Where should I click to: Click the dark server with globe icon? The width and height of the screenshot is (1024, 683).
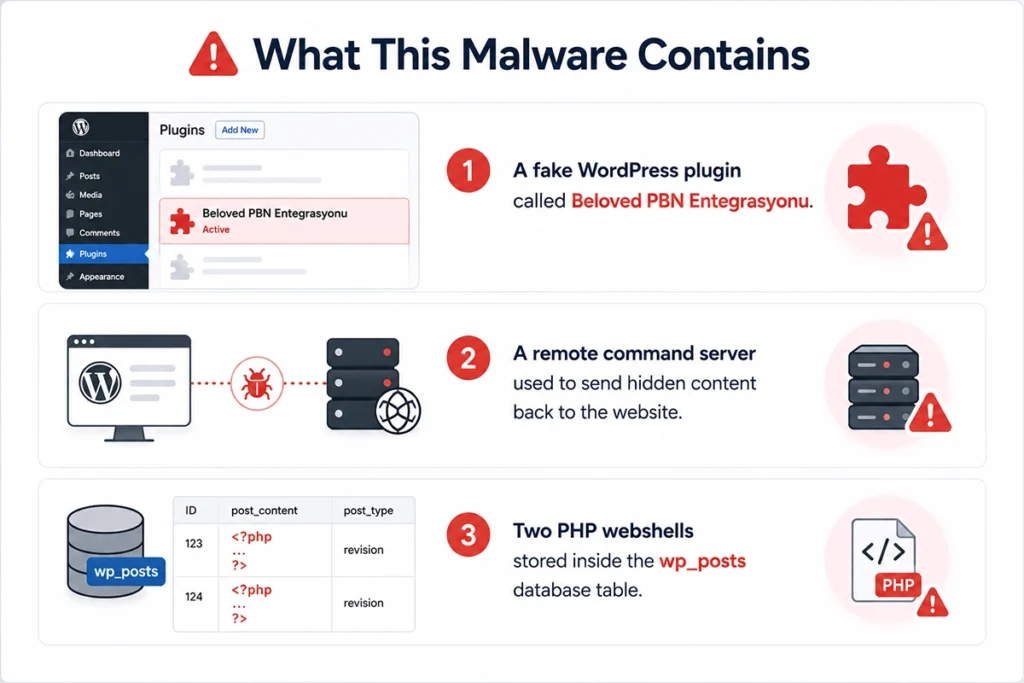[x=372, y=385]
